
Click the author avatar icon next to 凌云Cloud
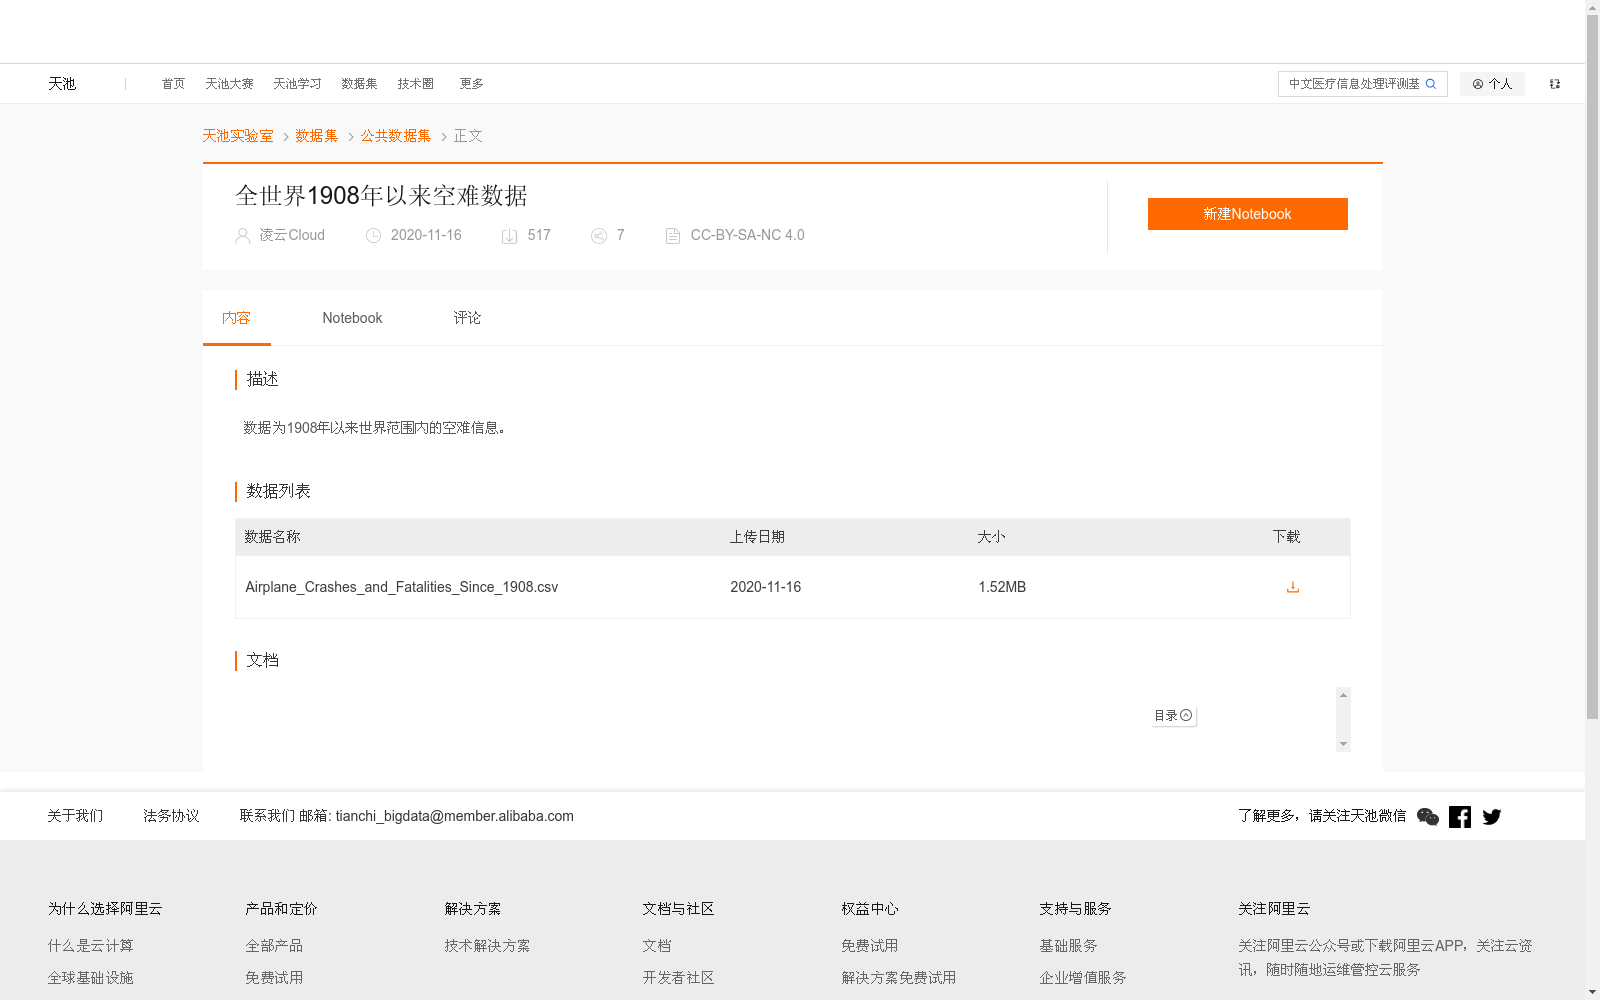(242, 236)
